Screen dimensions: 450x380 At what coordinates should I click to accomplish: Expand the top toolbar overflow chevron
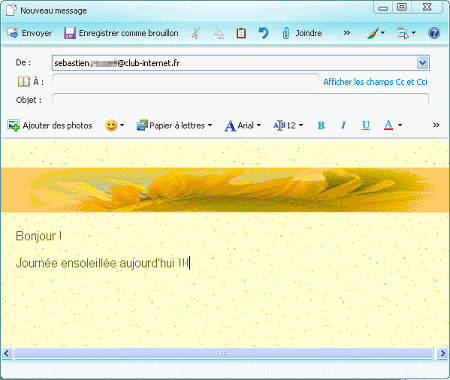coord(347,33)
